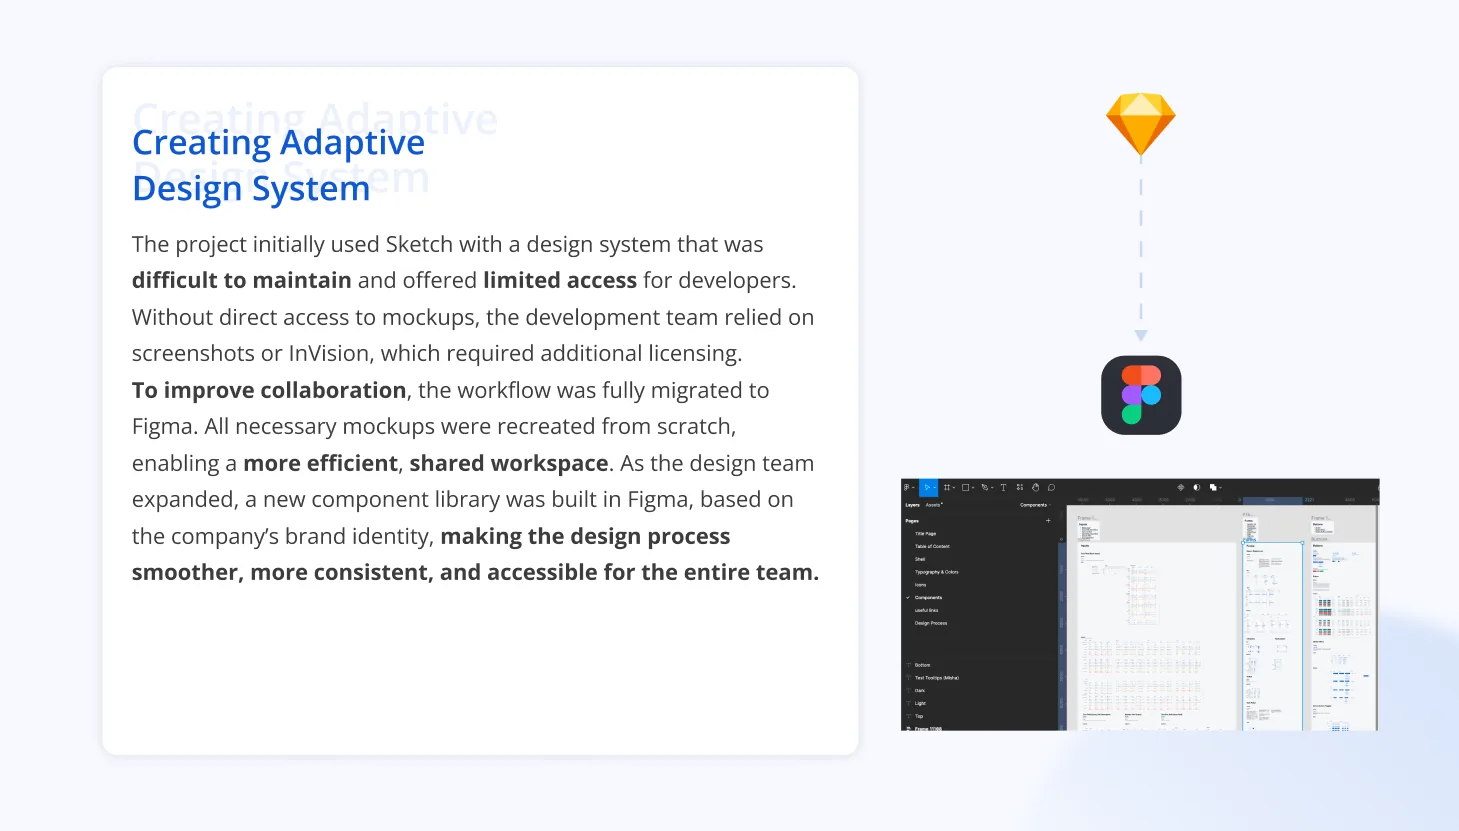Screen dimensions: 1459x831
Task: Click the bold text 'more efficient'
Action: click(321, 463)
